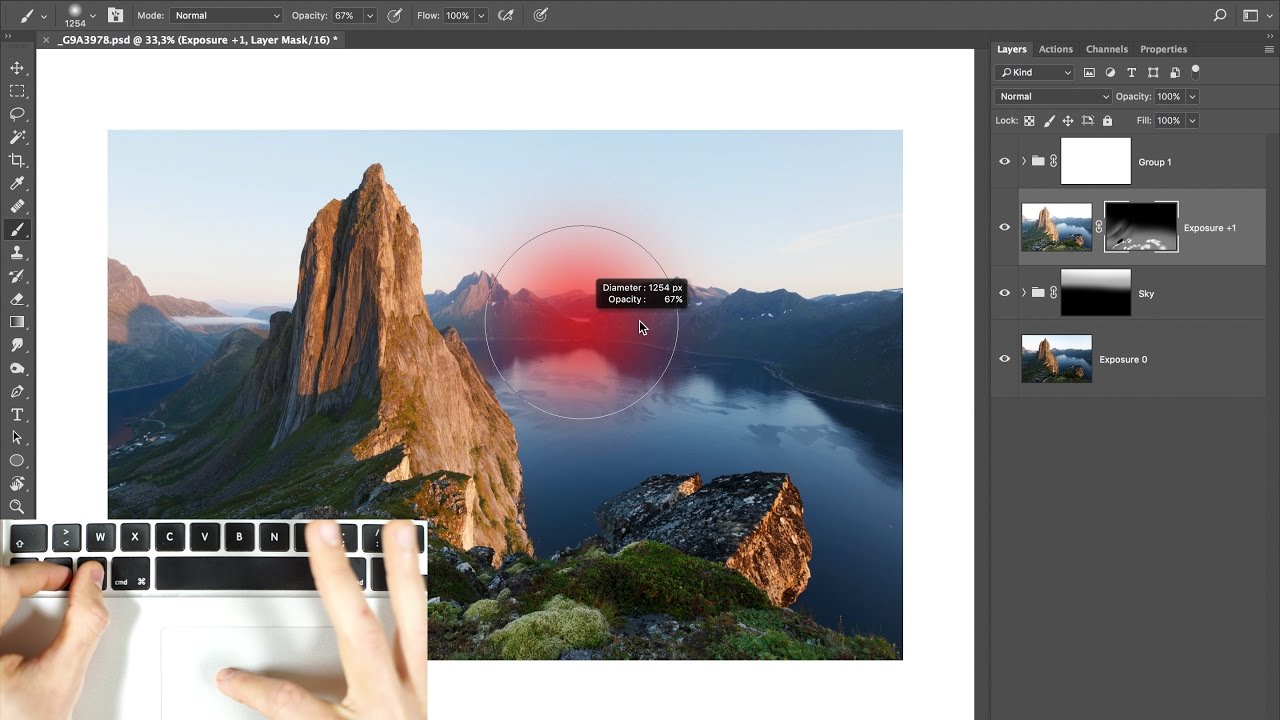The width and height of the screenshot is (1280, 720).
Task: Select the Clone Stamp tool
Action: point(17,253)
